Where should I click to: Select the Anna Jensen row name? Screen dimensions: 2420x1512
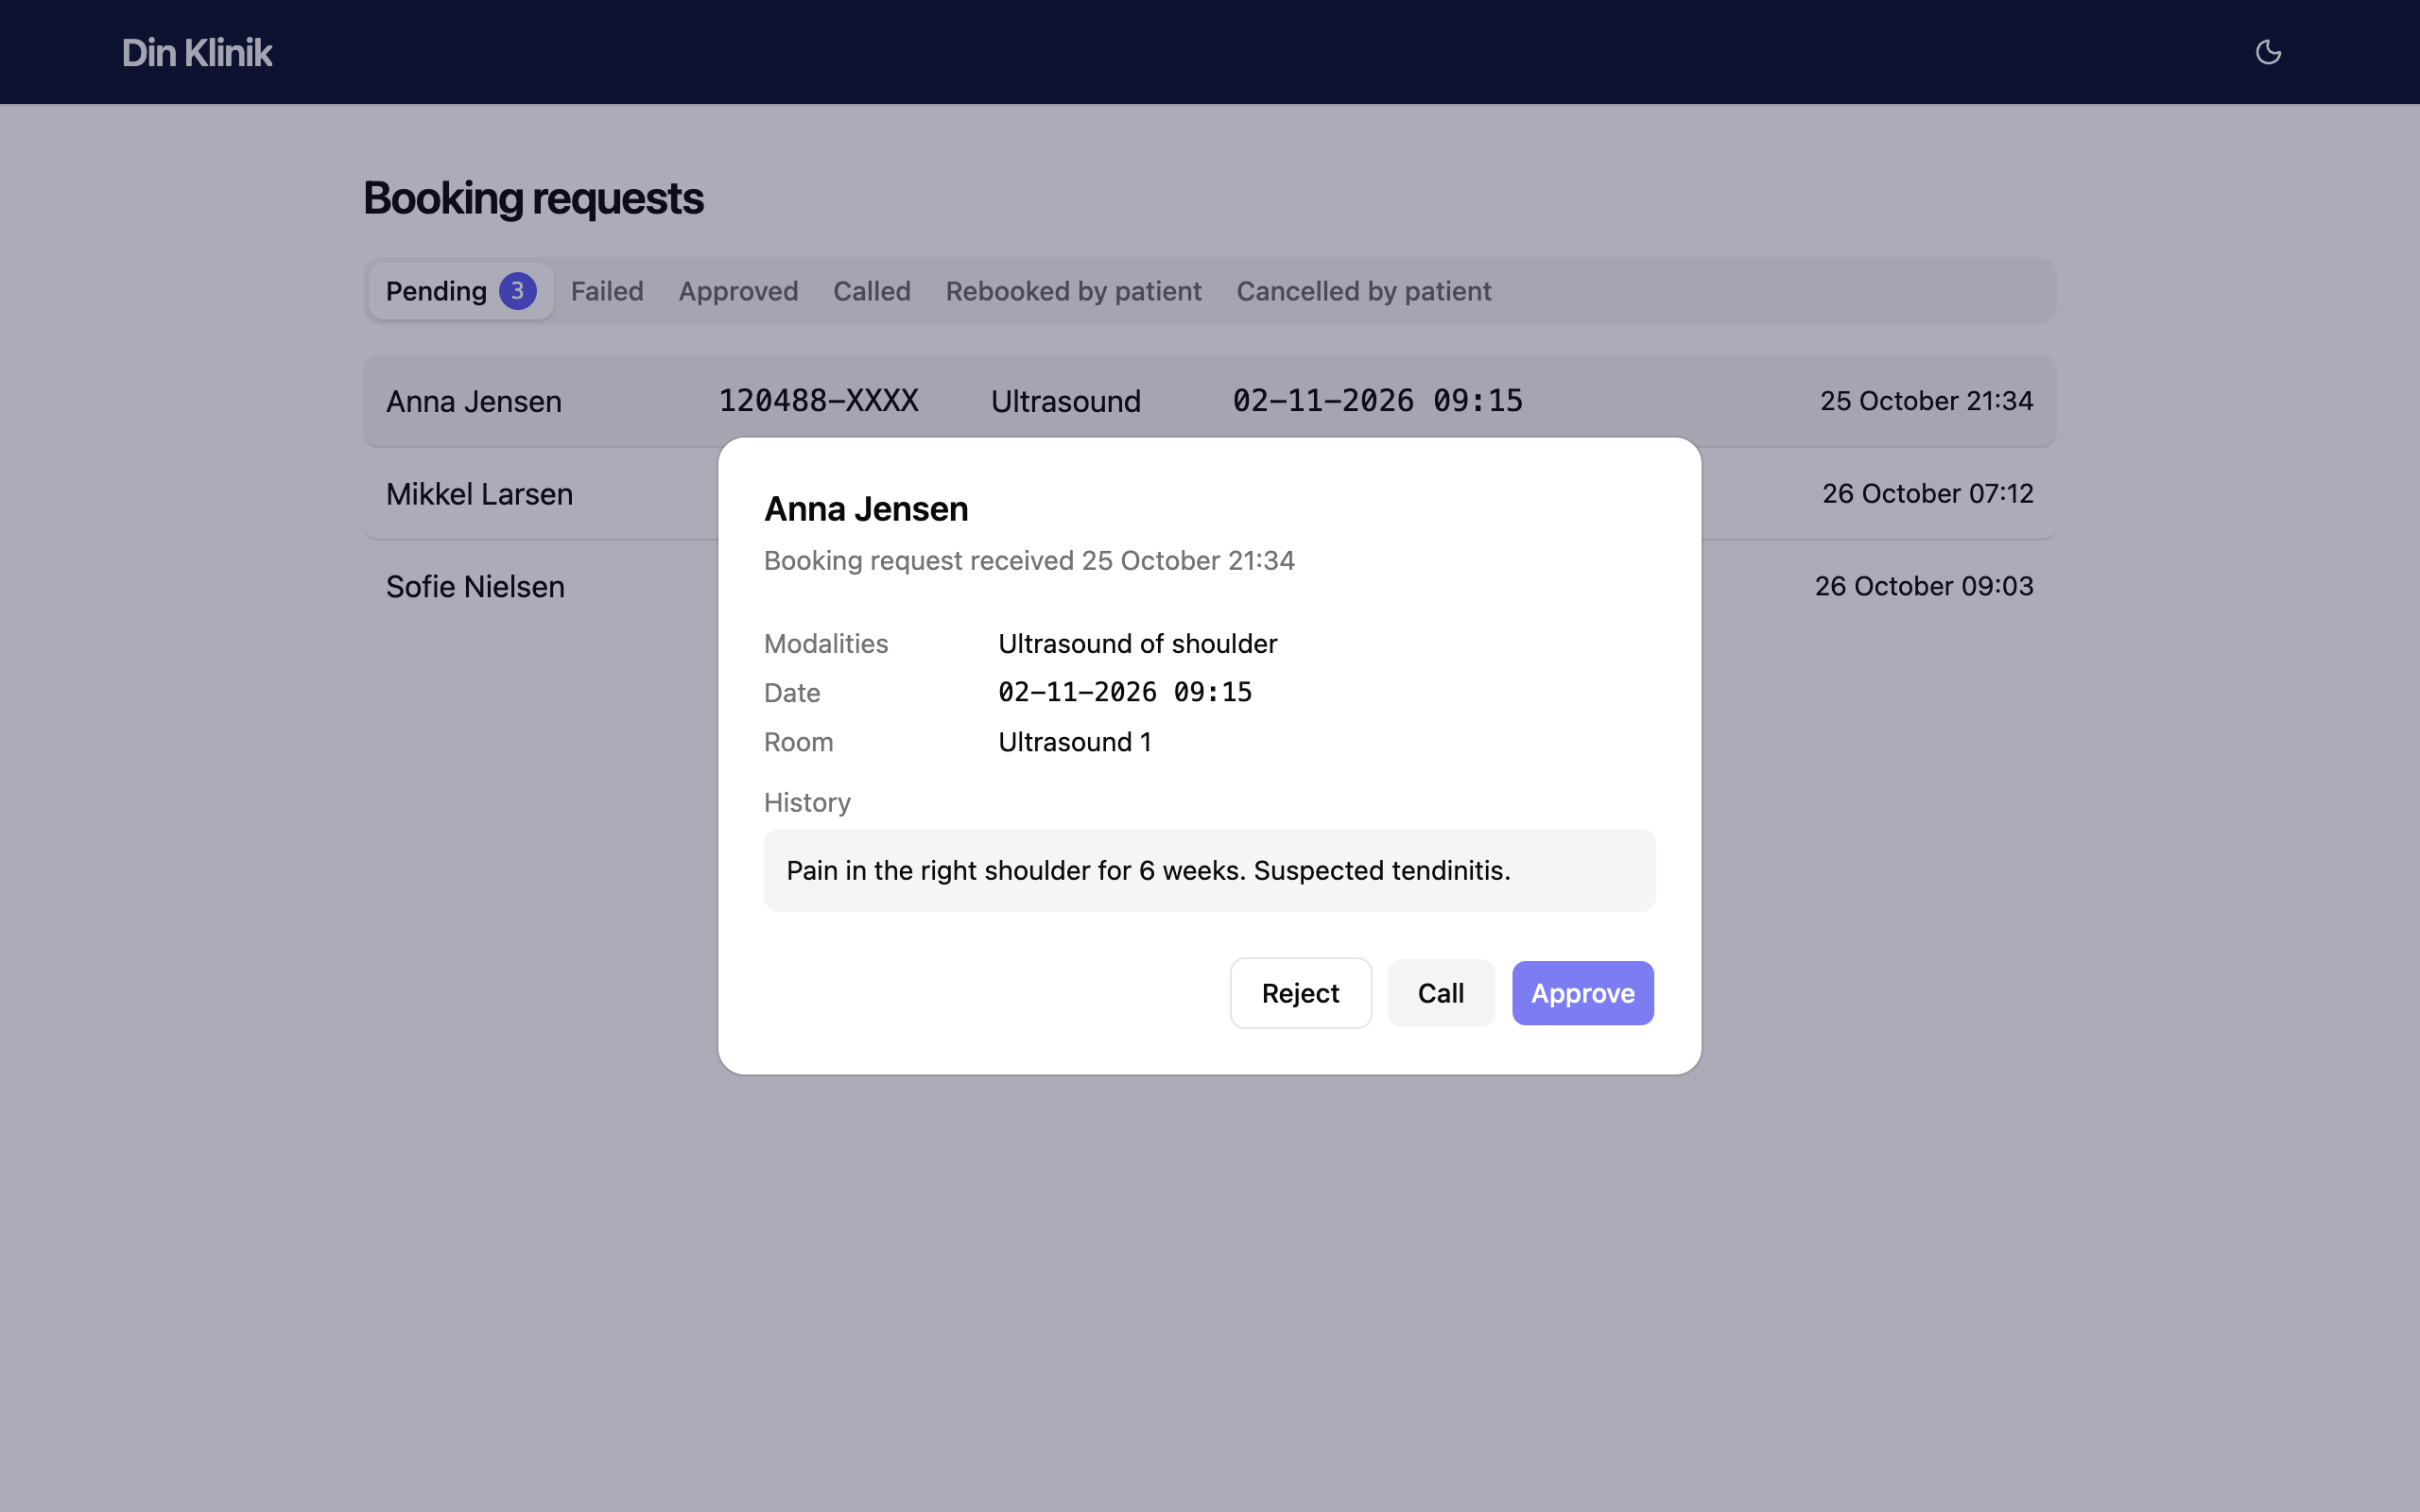pyautogui.click(x=474, y=401)
